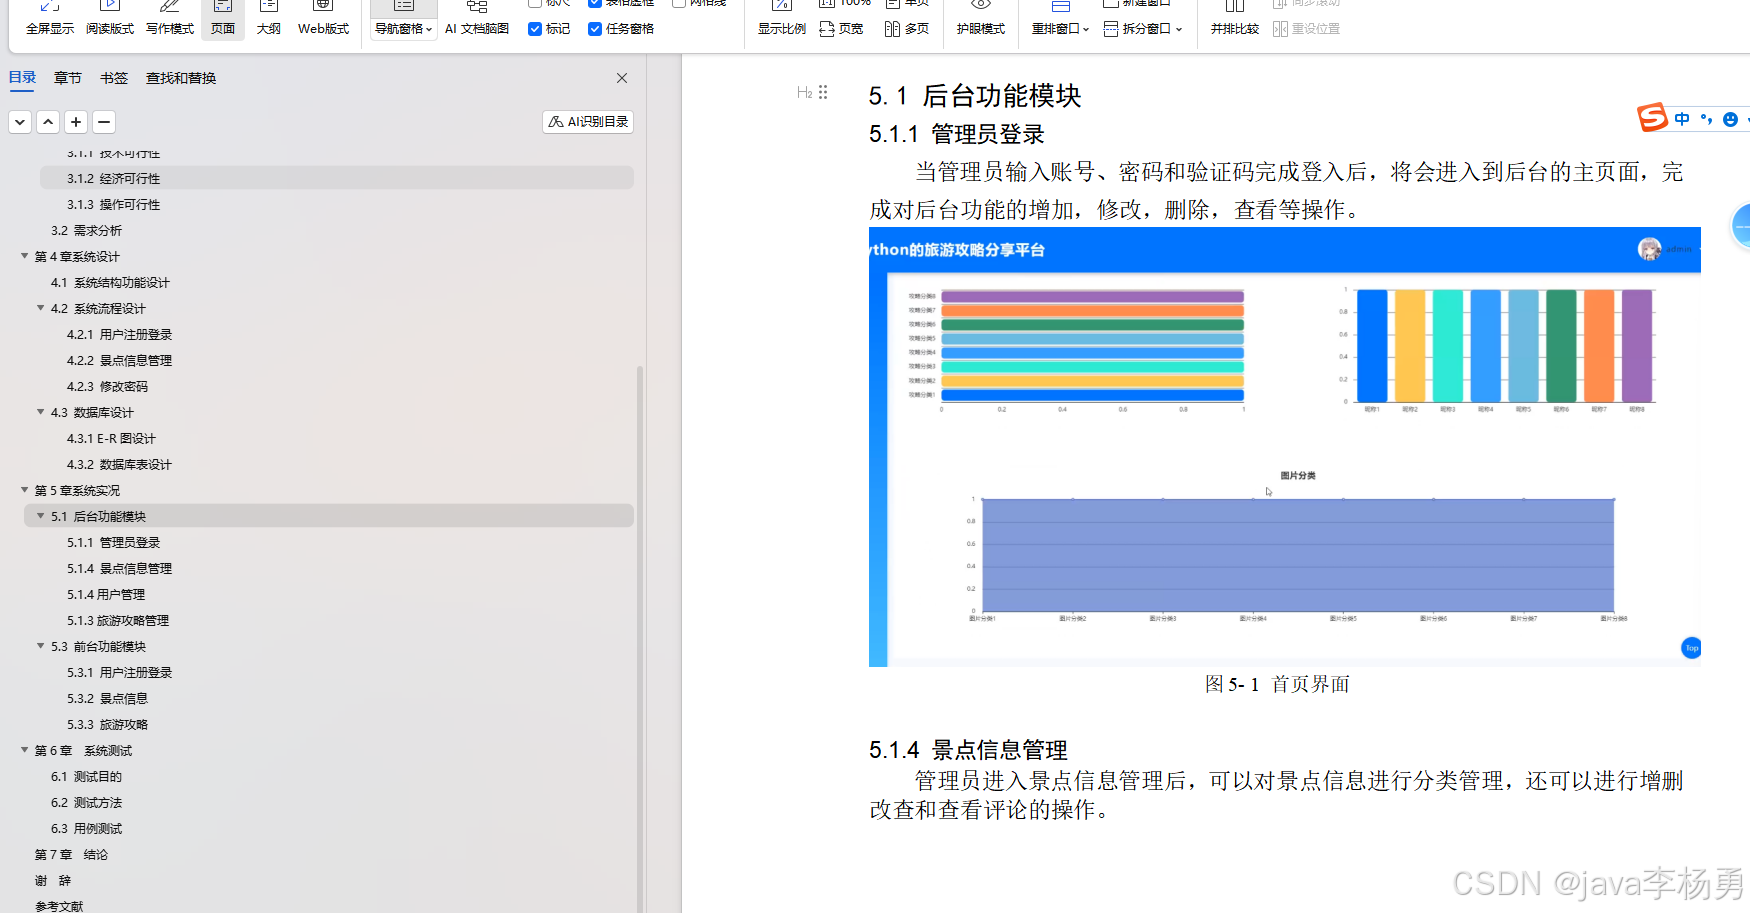Image resolution: width=1750 pixels, height=913 pixels.
Task: Select page view (页面)
Action: coord(223,18)
